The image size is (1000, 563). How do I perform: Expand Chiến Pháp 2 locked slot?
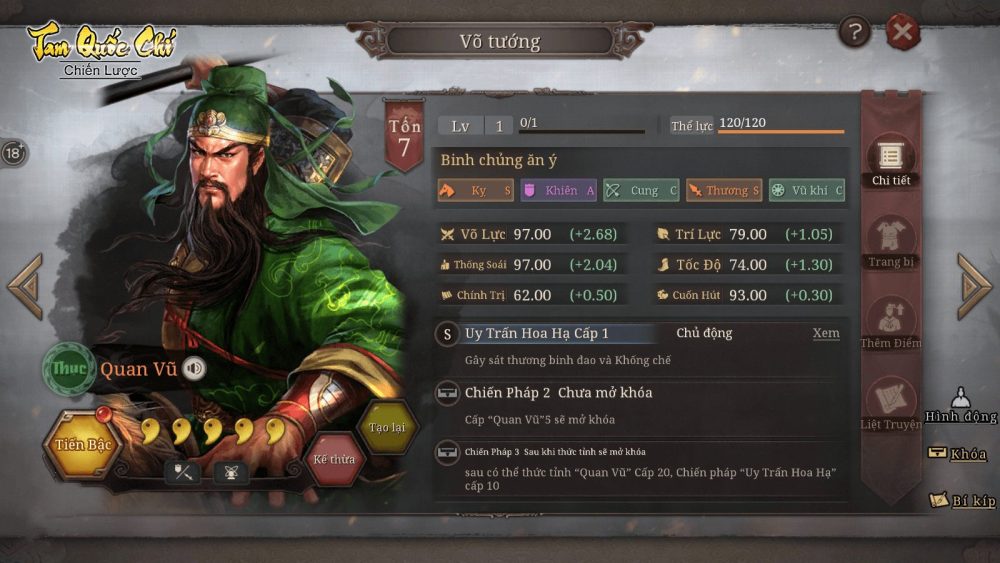pos(640,406)
